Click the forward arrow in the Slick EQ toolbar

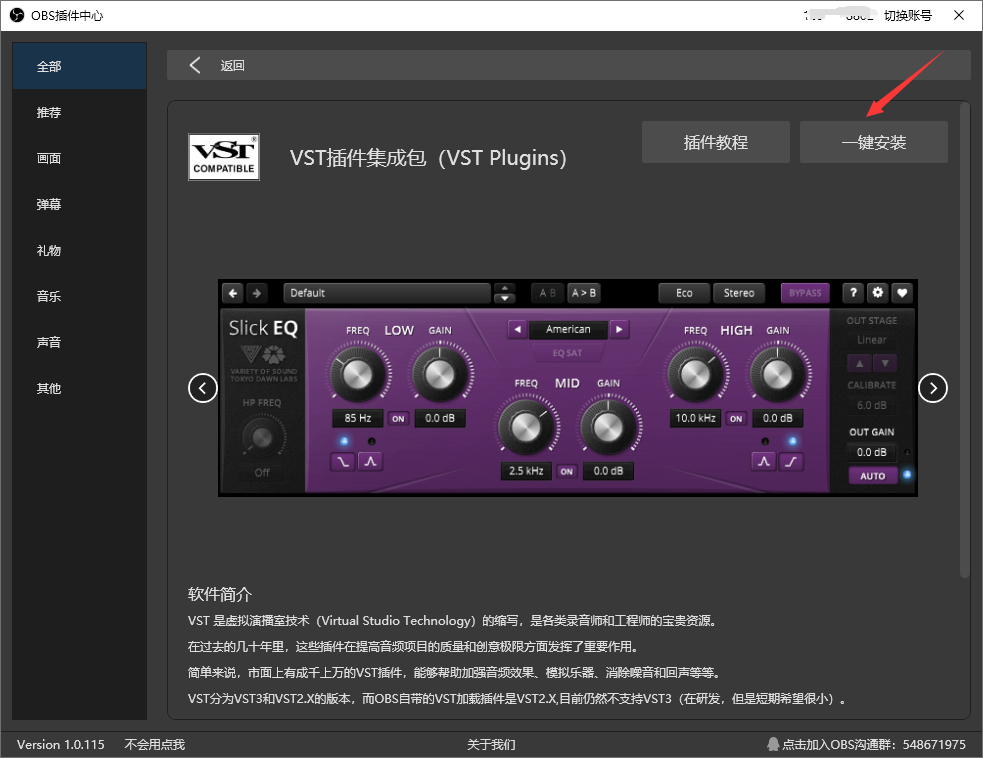point(256,293)
